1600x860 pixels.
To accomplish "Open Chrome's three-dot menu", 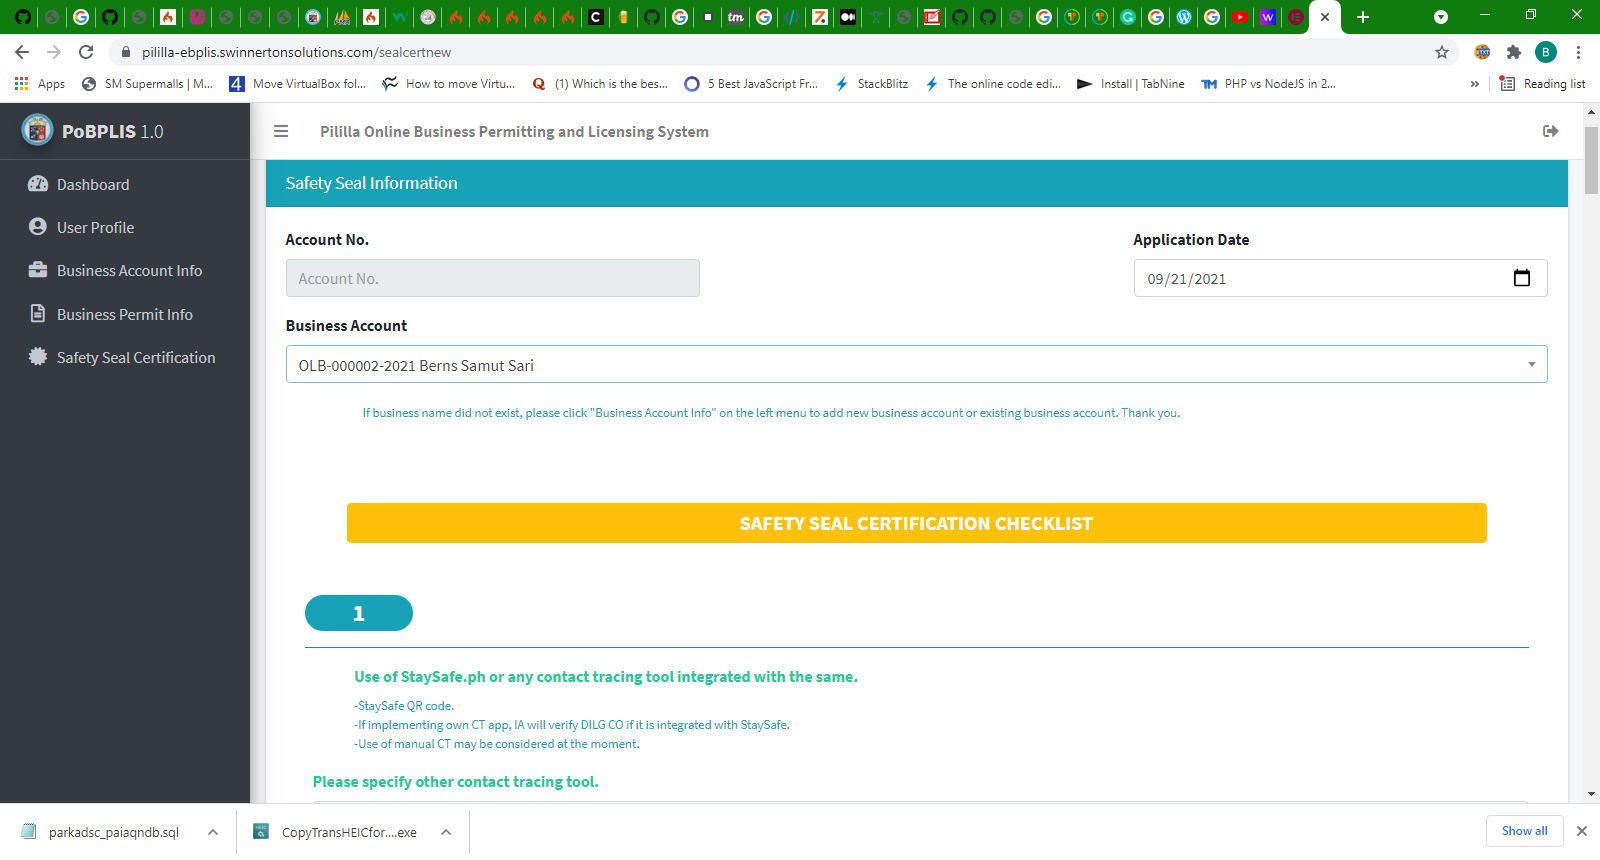I will [1578, 52].
